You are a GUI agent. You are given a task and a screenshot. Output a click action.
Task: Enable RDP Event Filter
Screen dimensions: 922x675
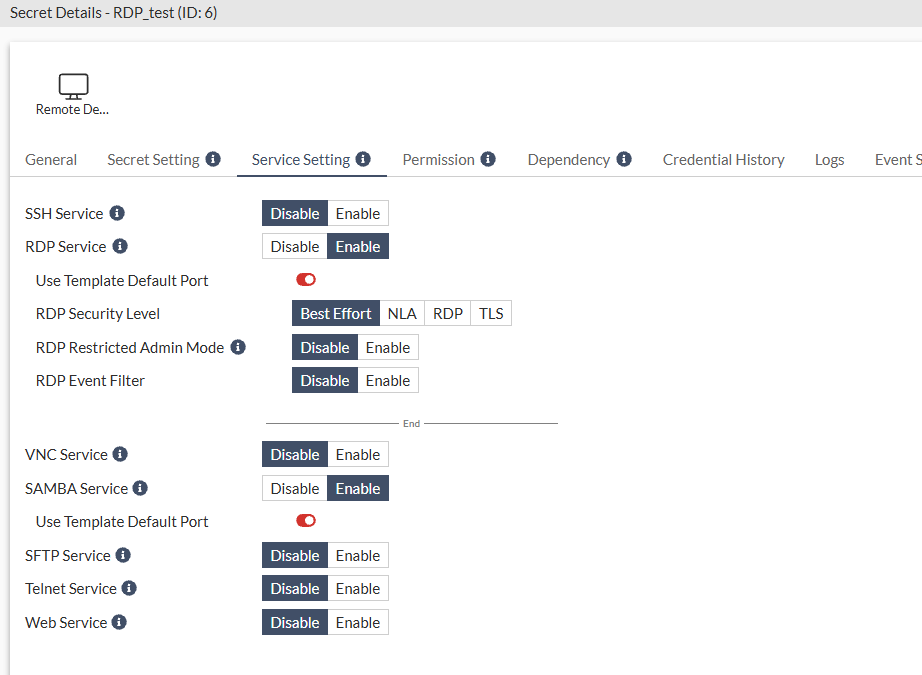pos(387,381)
